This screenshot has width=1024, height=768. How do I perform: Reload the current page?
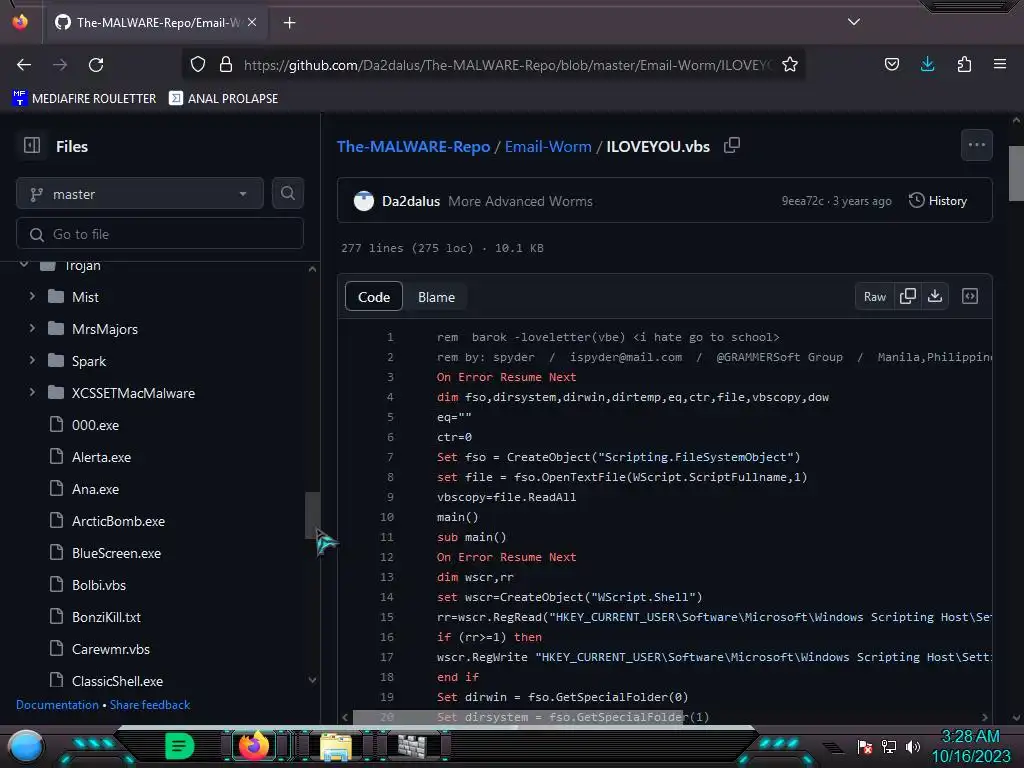[96, 65]
